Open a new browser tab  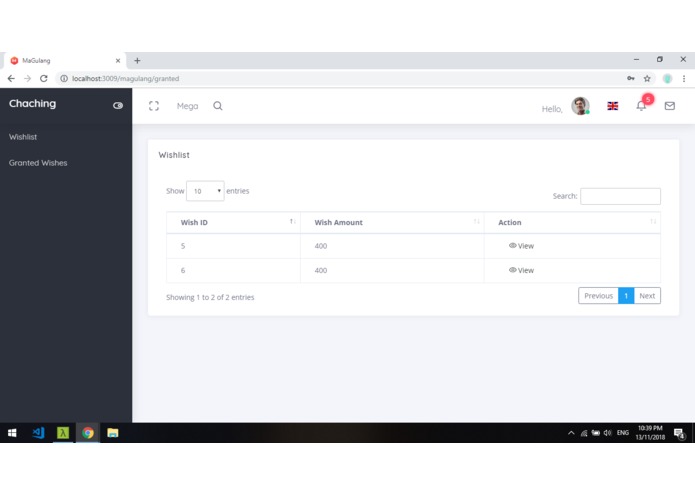[137, 61]
